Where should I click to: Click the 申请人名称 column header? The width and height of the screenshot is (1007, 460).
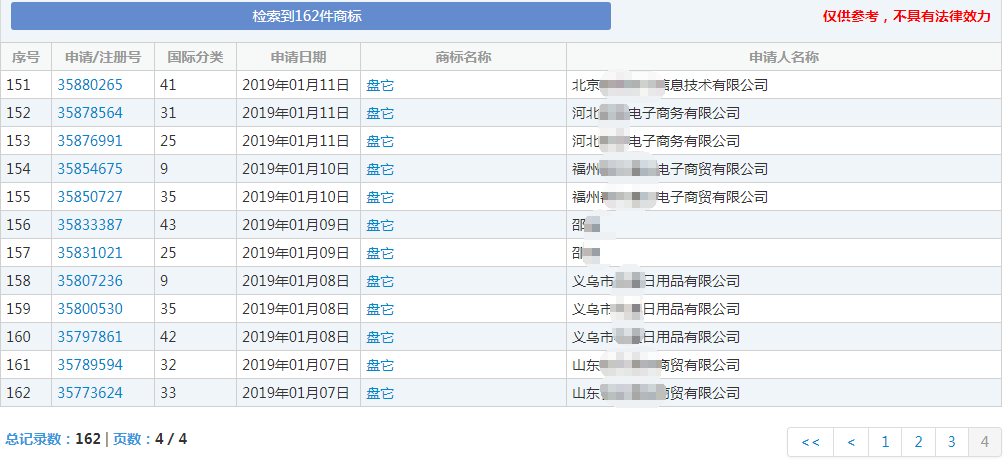(x=784, y=57)
